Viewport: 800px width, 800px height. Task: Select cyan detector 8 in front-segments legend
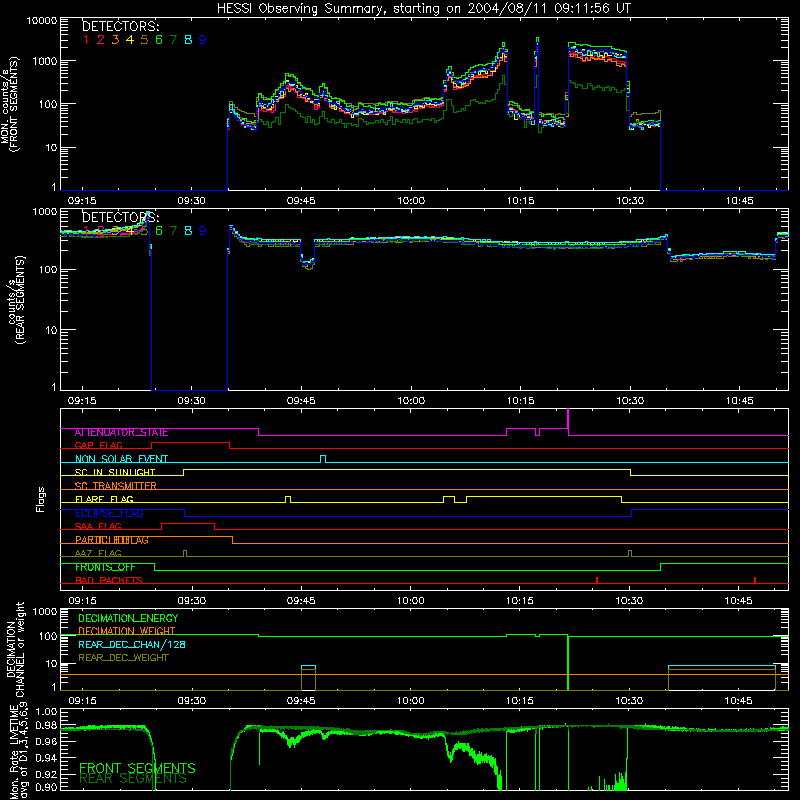click(188, 40)
